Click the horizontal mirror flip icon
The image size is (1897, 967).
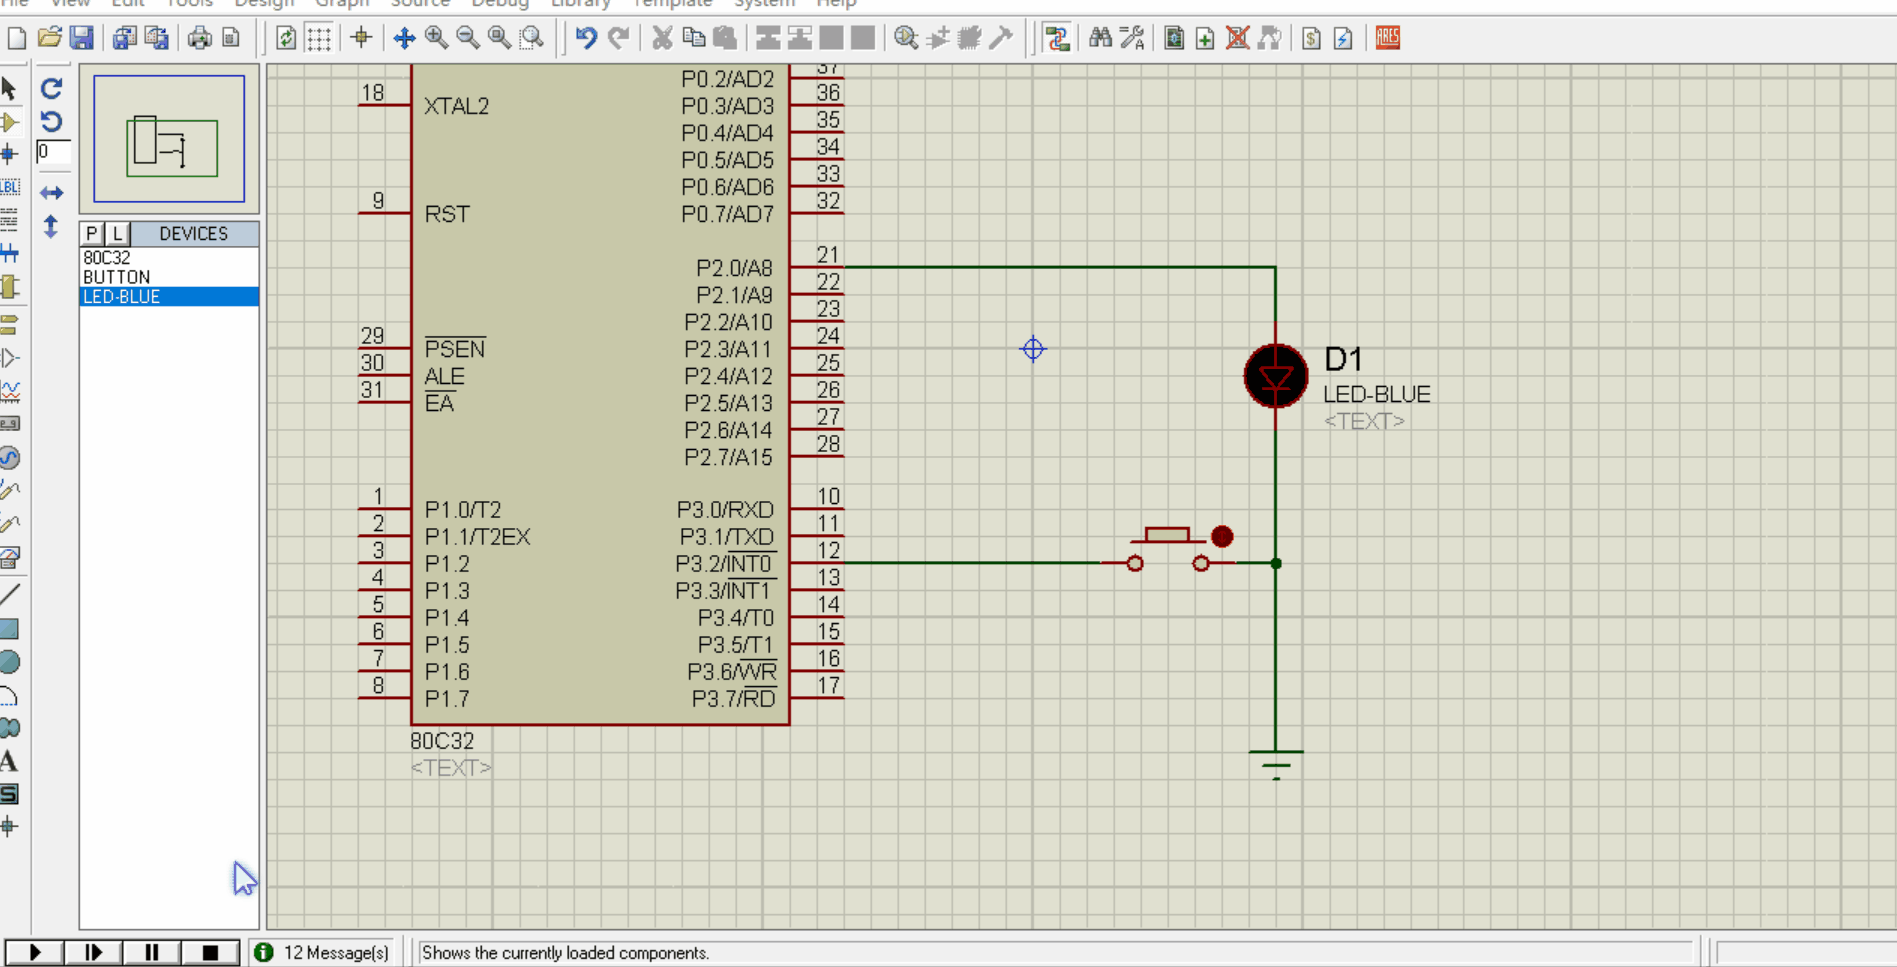click(52, 192)
